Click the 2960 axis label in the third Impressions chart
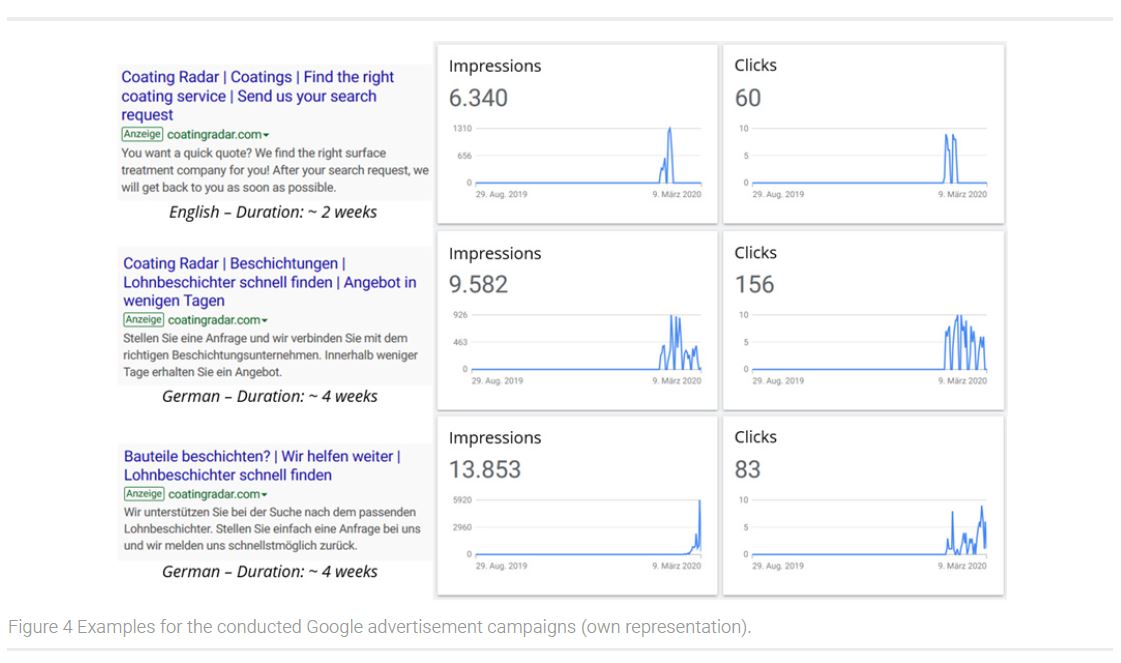The image size is (1121, 663). [x=462, y=527]
